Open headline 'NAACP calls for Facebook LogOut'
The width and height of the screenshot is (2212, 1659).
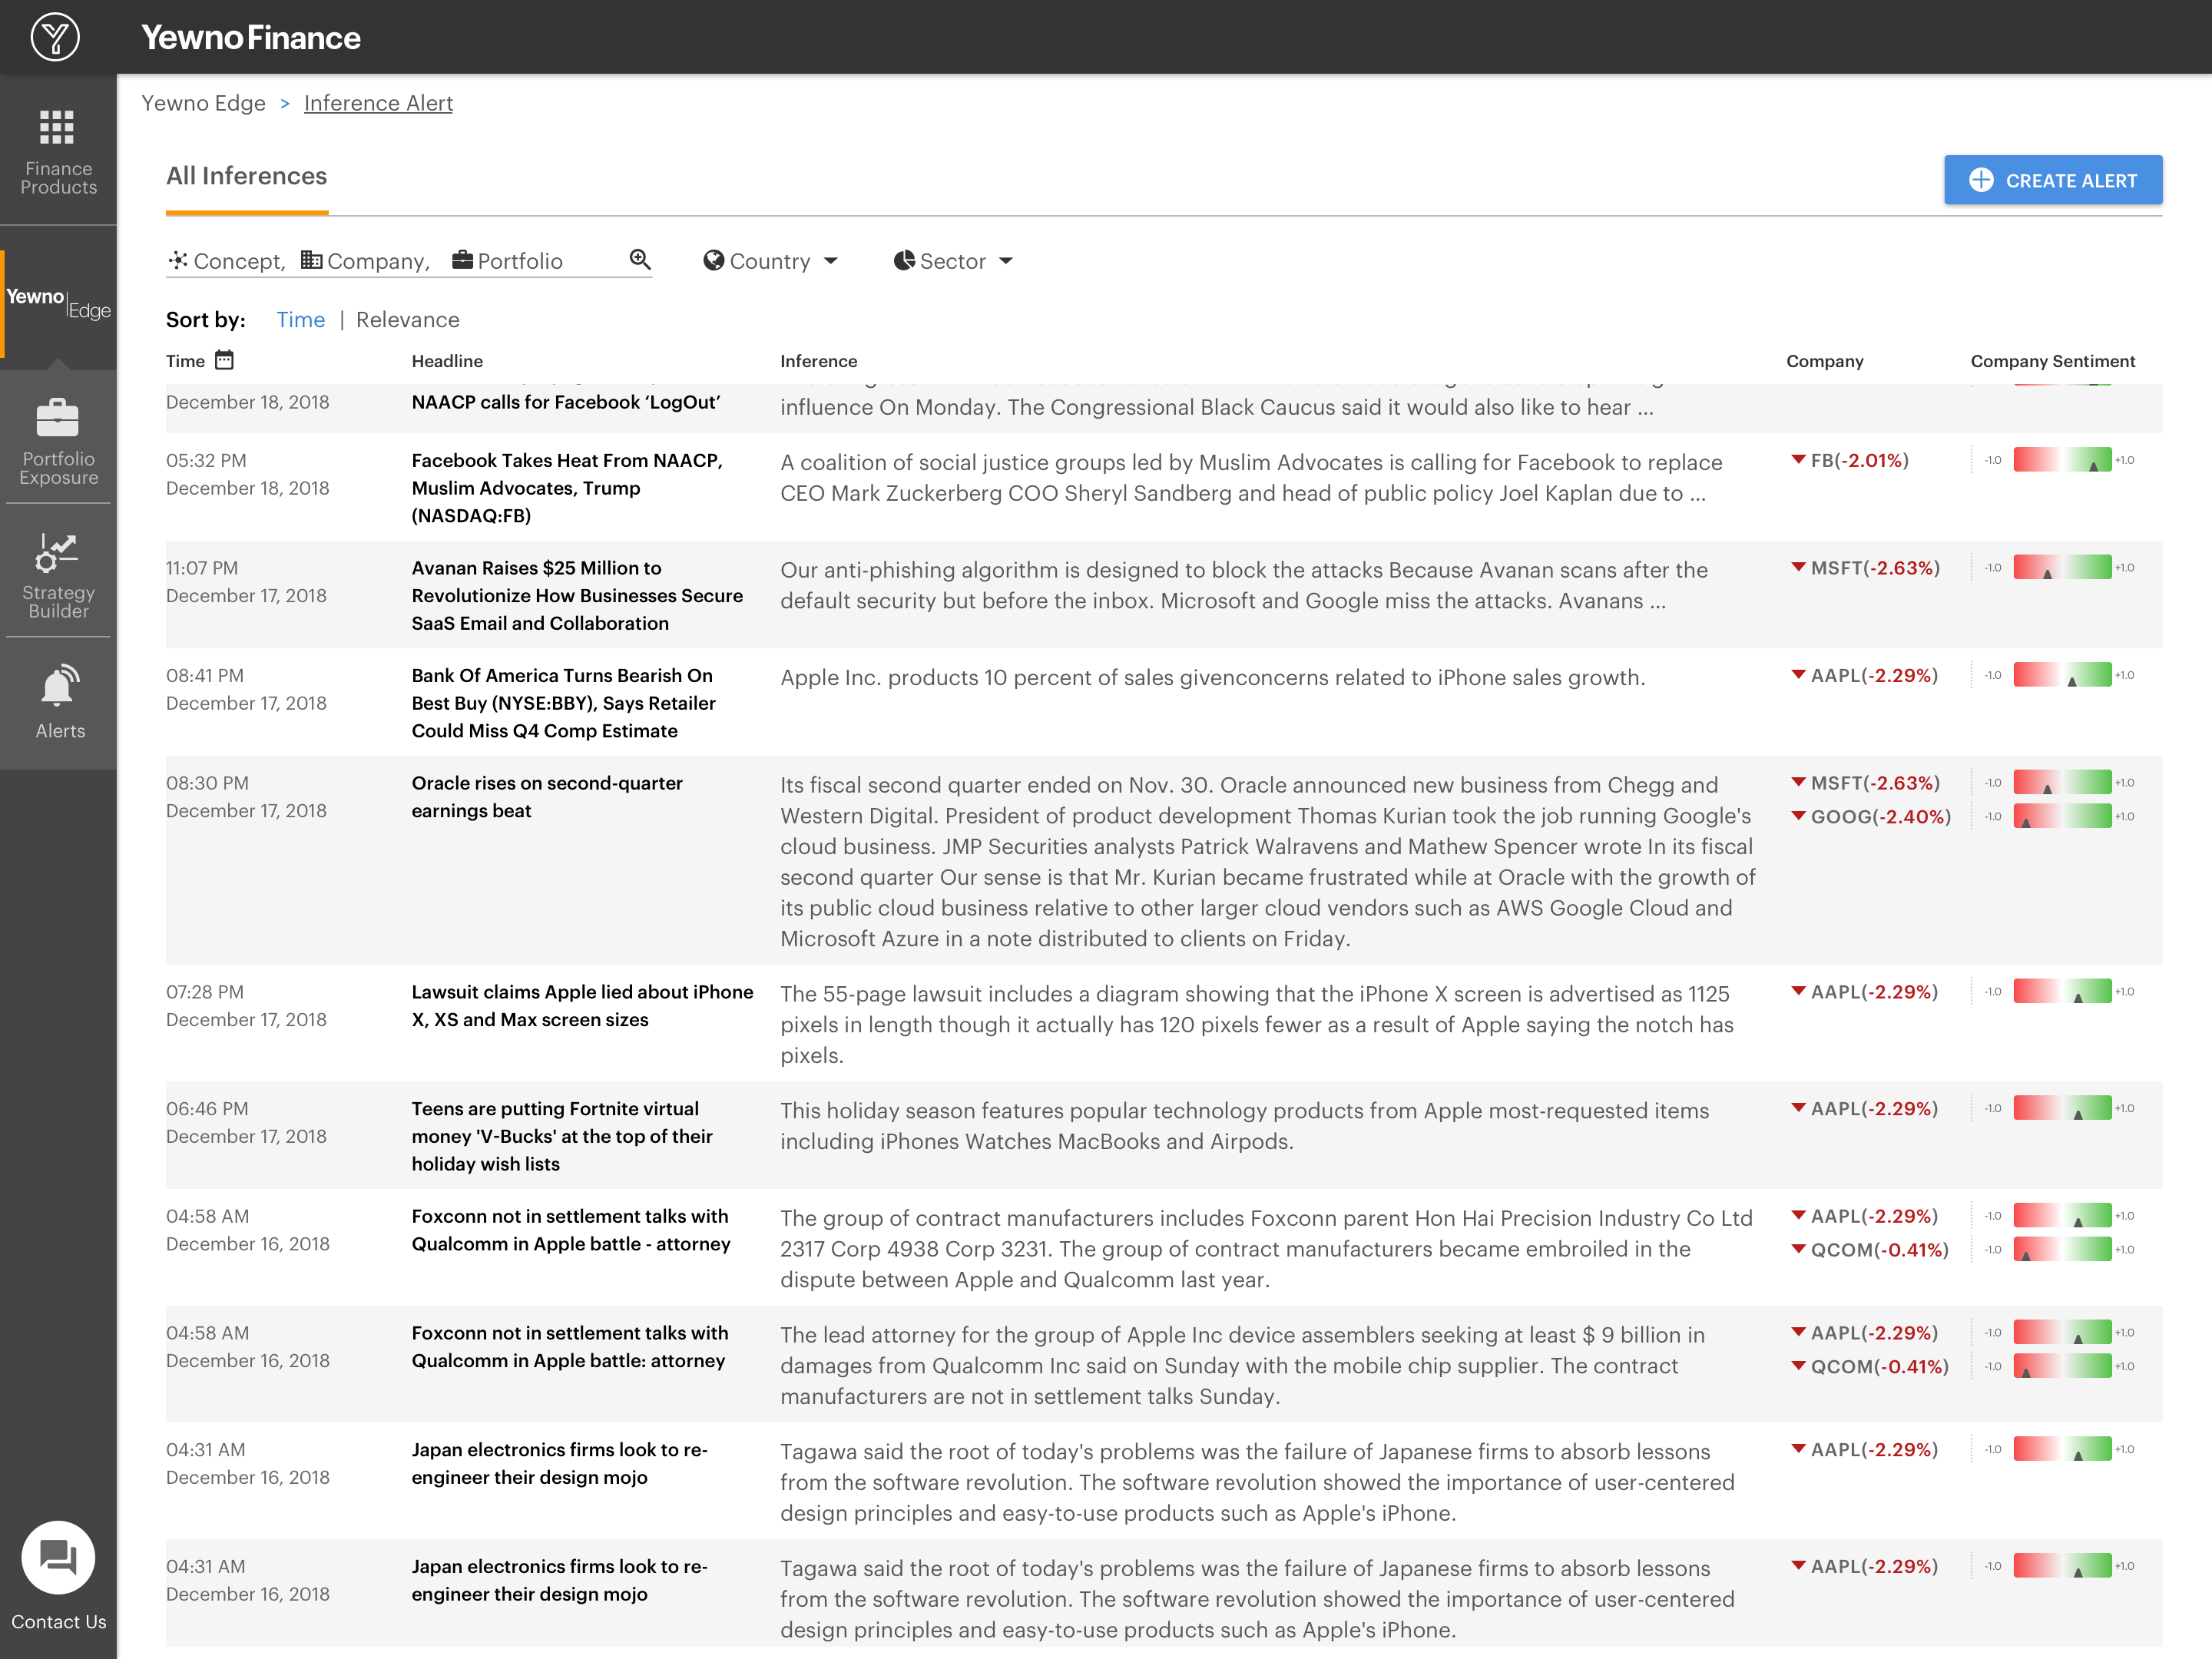pos(566,402)
